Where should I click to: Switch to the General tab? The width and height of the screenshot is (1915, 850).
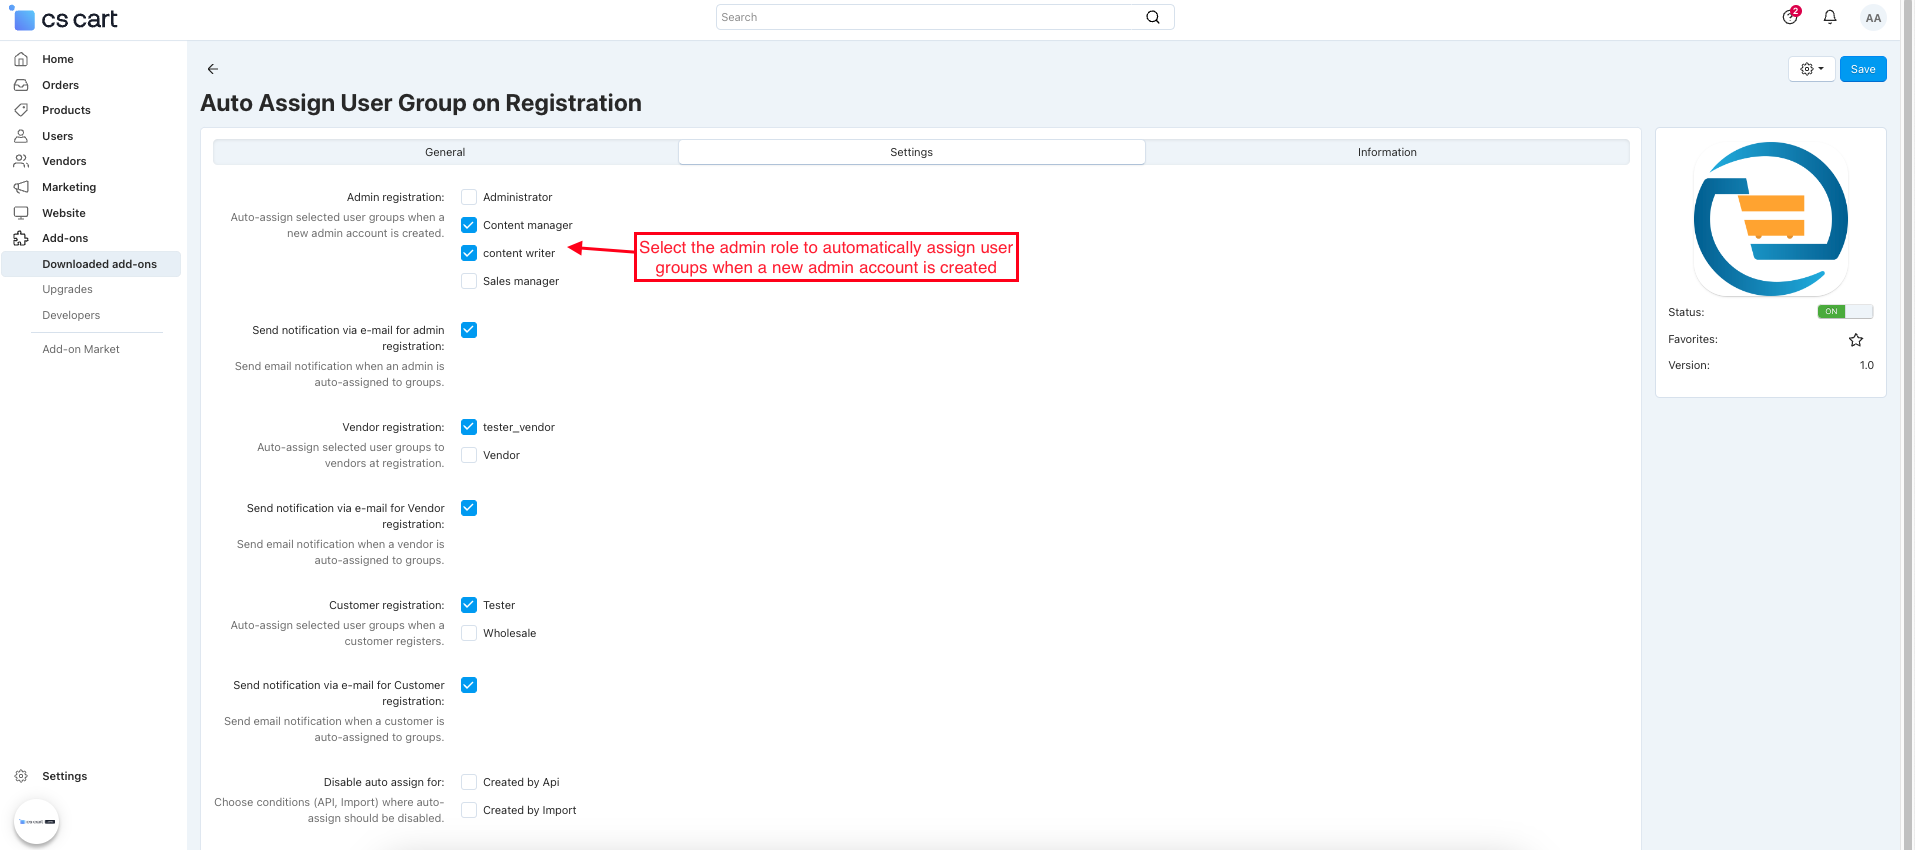(x=445, y=152)
